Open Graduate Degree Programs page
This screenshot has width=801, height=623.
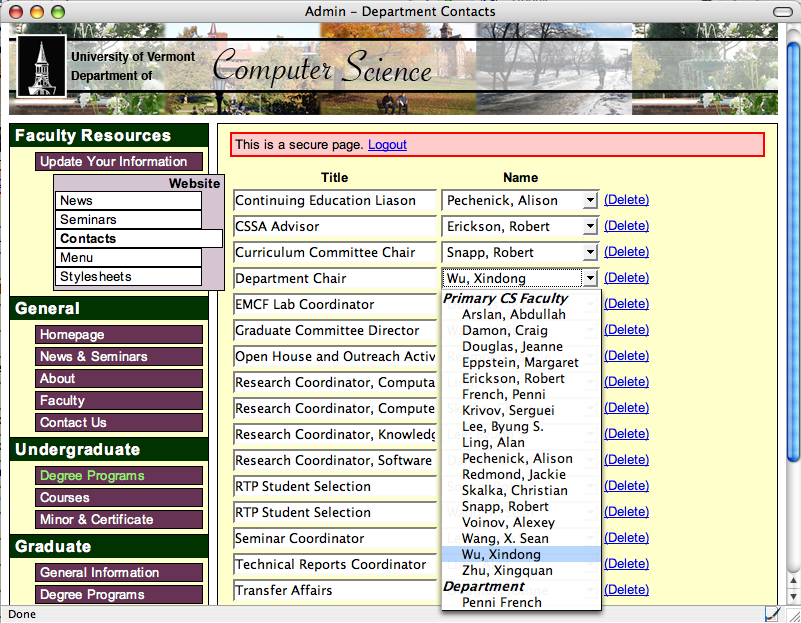coord(119,594)
